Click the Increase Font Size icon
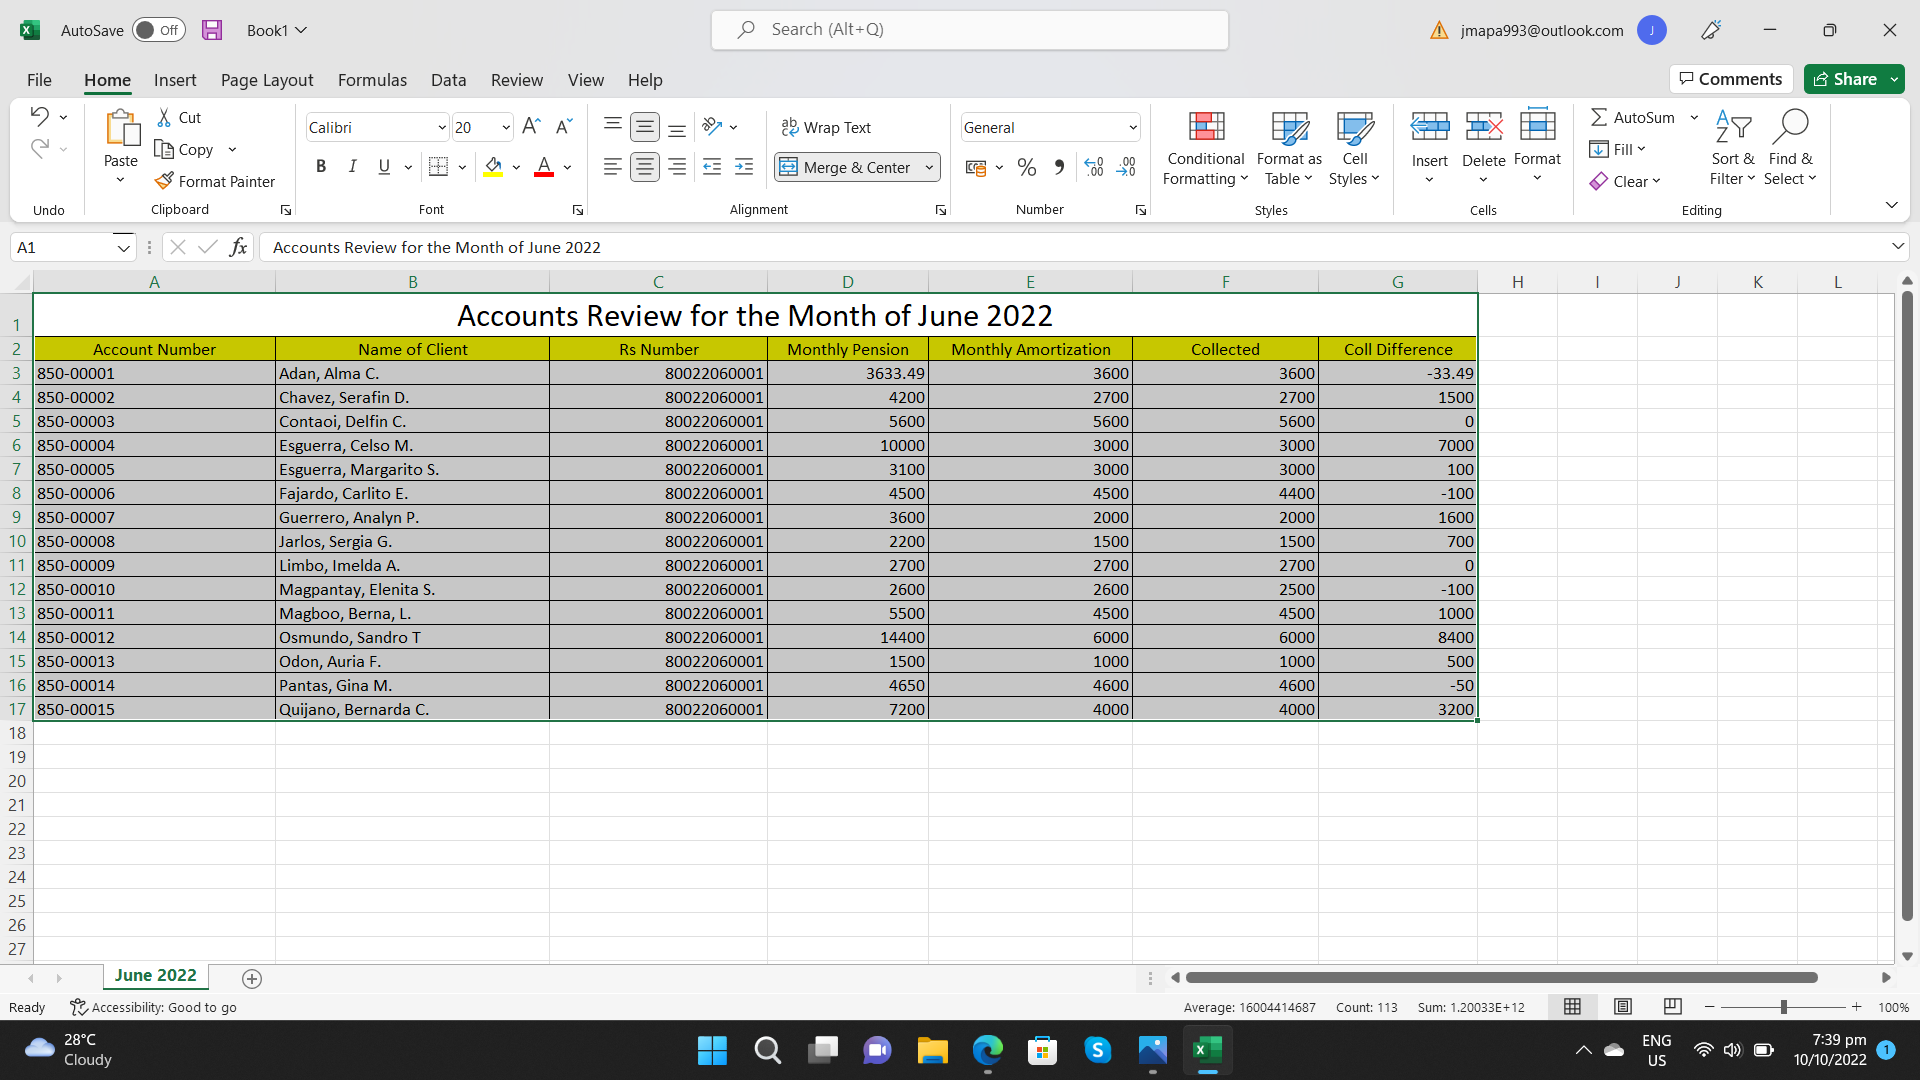This screenshot has width=1920, height=1080. [531, 126]
